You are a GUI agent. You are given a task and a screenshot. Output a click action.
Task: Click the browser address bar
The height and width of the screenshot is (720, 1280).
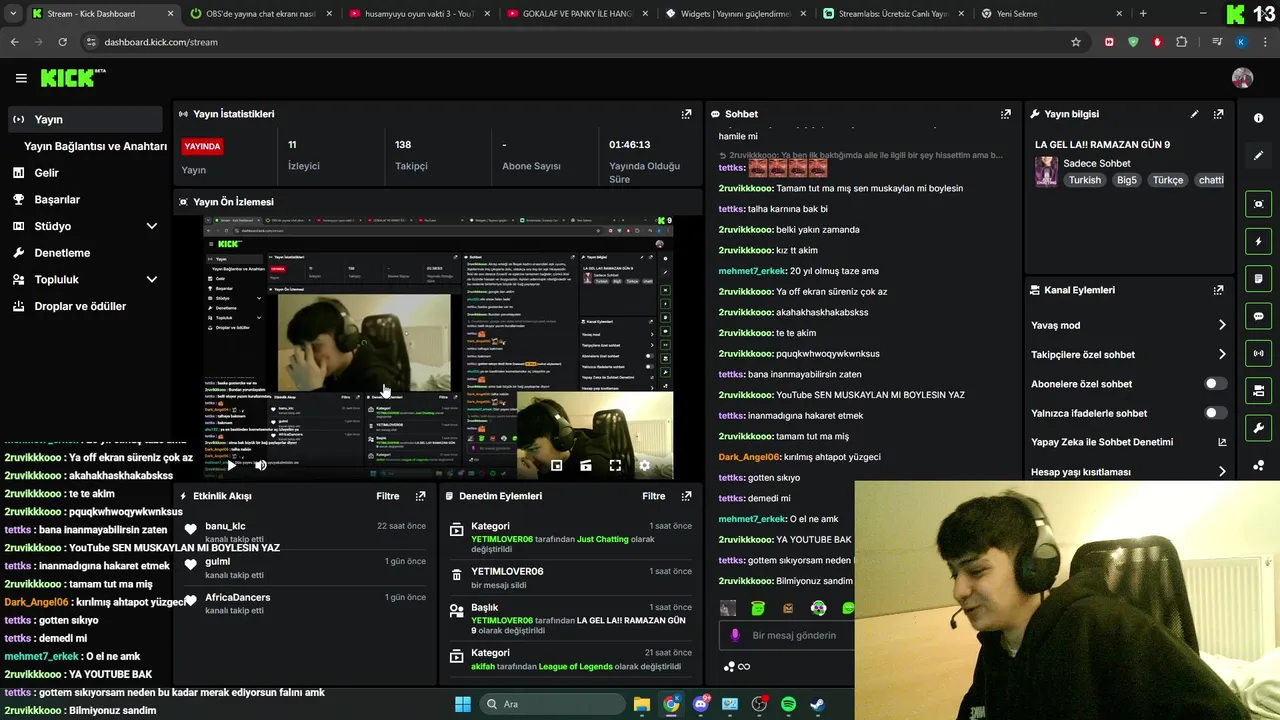click(x=575, y=42)
